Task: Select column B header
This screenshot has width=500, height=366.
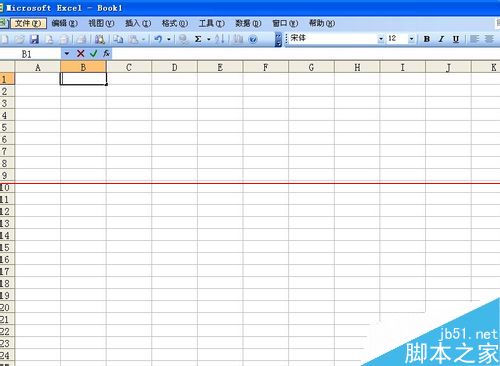Action: (83, 67)
